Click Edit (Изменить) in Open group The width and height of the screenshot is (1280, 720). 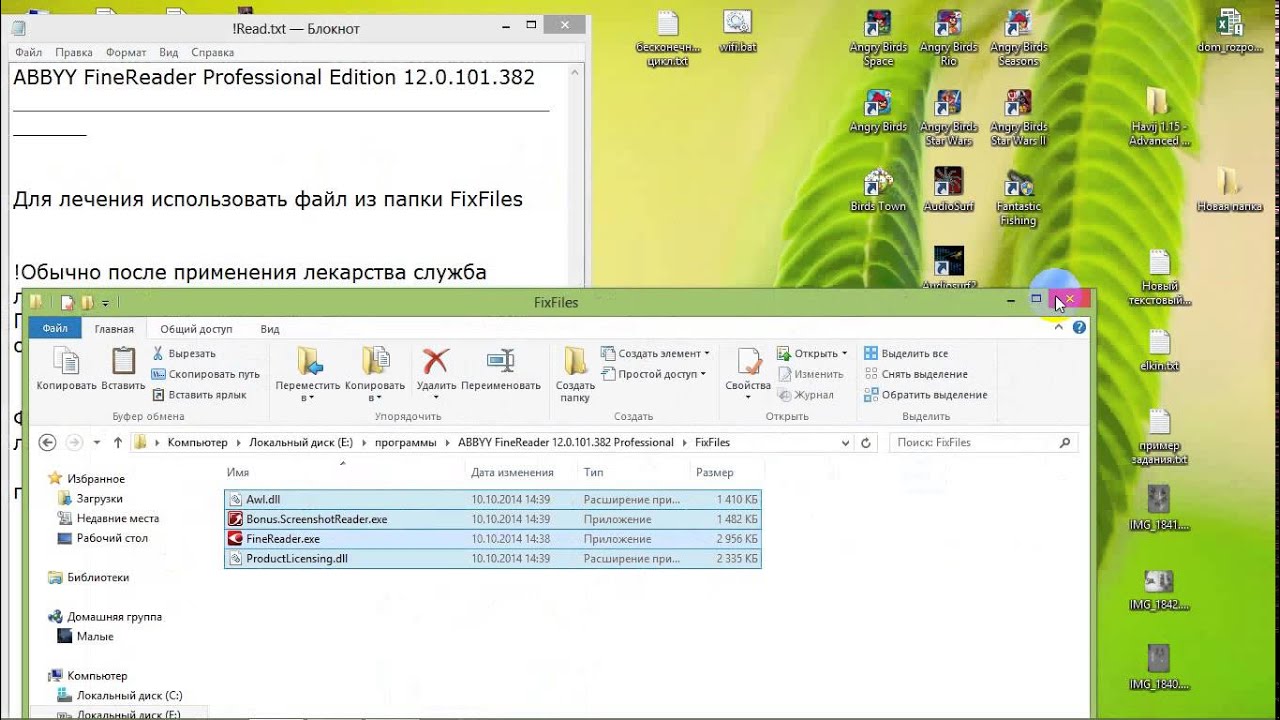(x=810, y=374)
